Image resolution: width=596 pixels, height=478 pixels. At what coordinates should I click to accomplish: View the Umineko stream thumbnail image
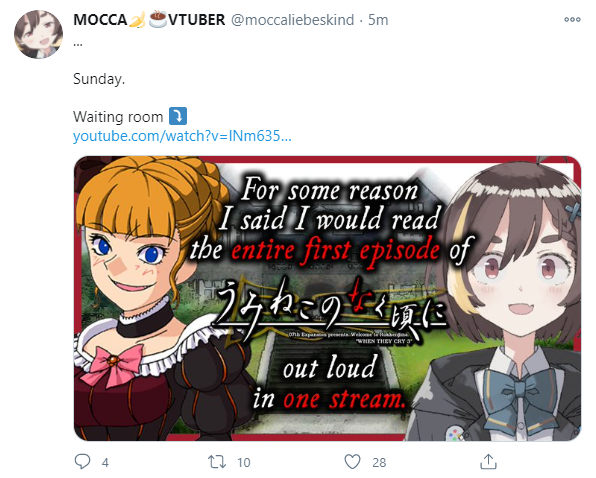click(x=327, y=298)
